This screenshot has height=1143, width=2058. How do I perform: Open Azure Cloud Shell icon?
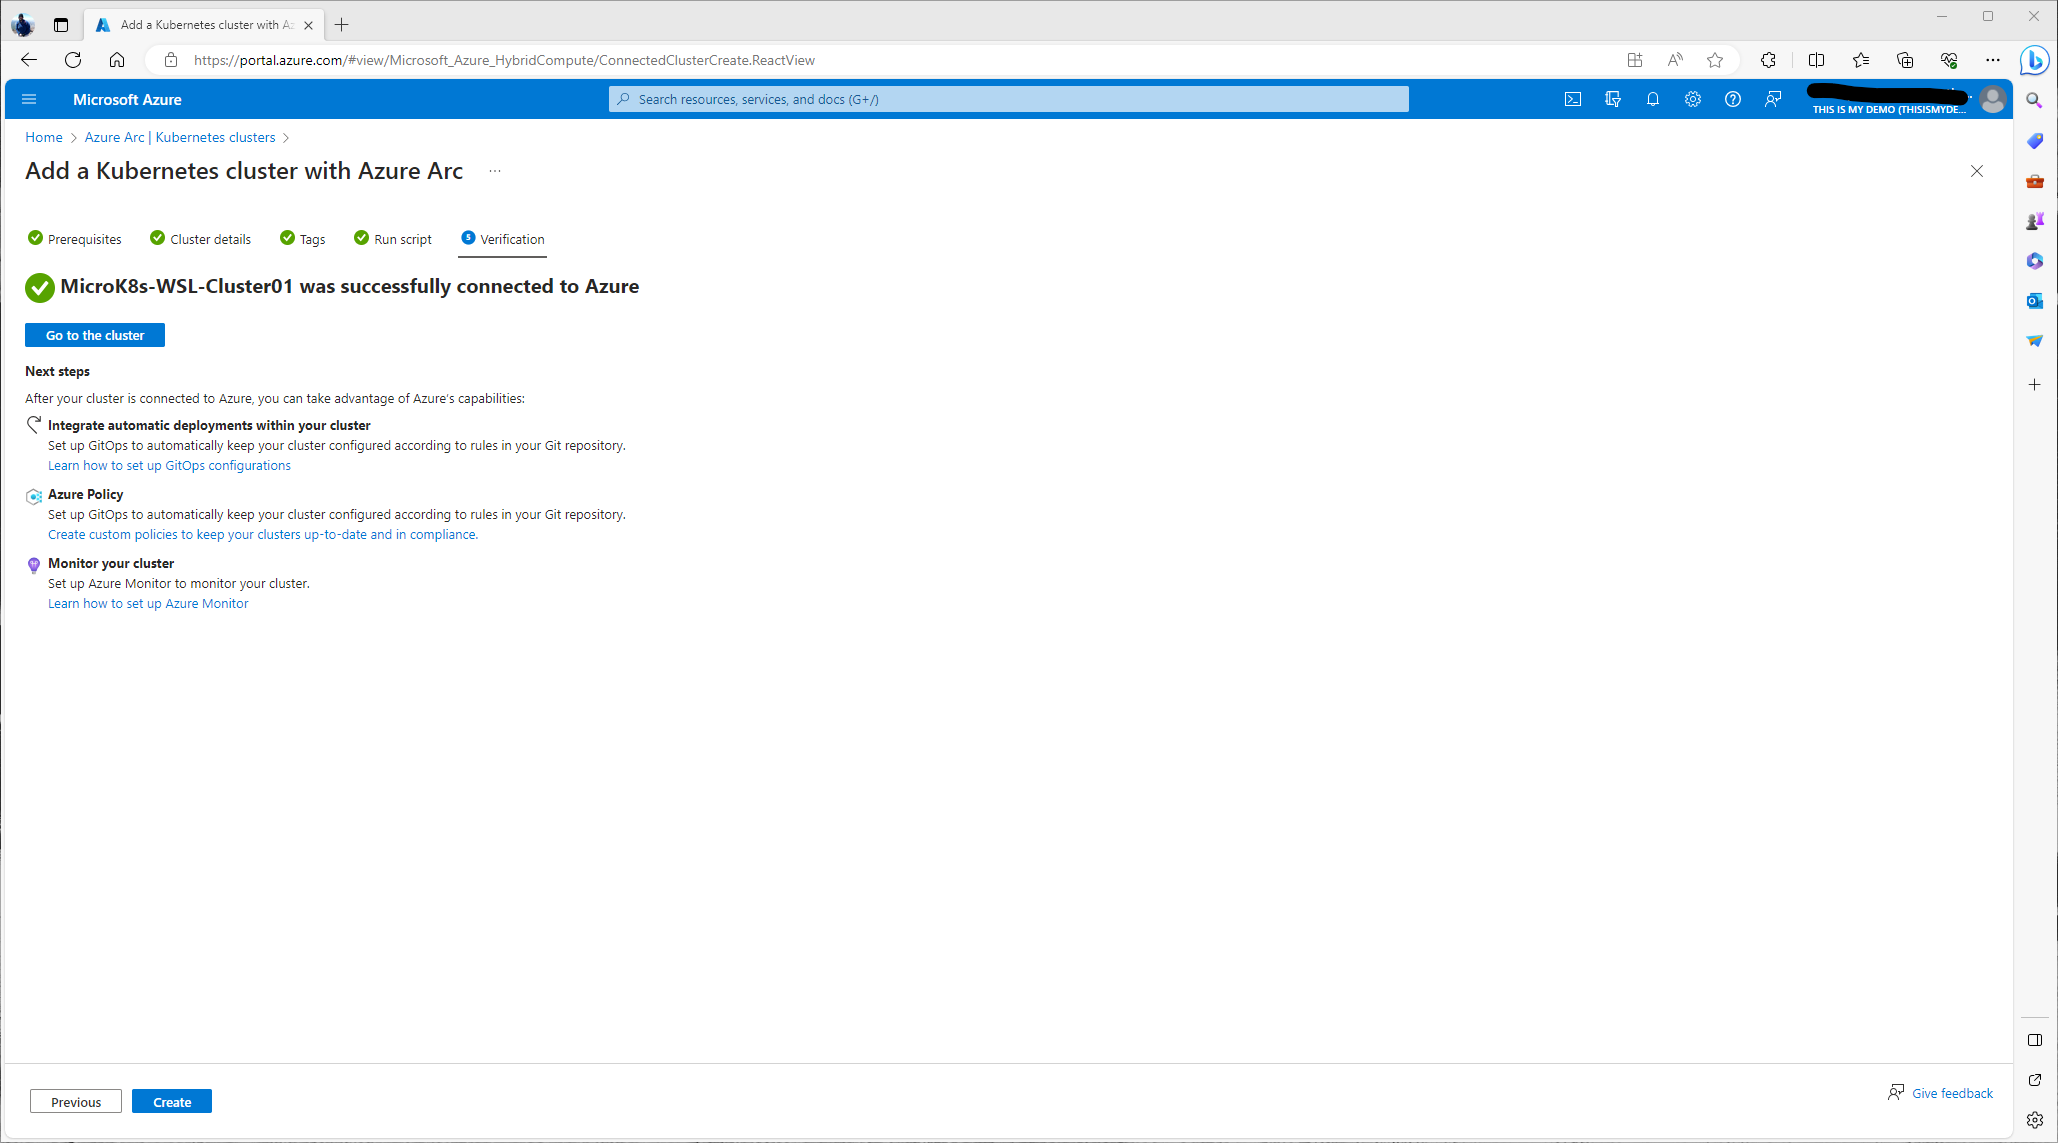(1573, 99)
